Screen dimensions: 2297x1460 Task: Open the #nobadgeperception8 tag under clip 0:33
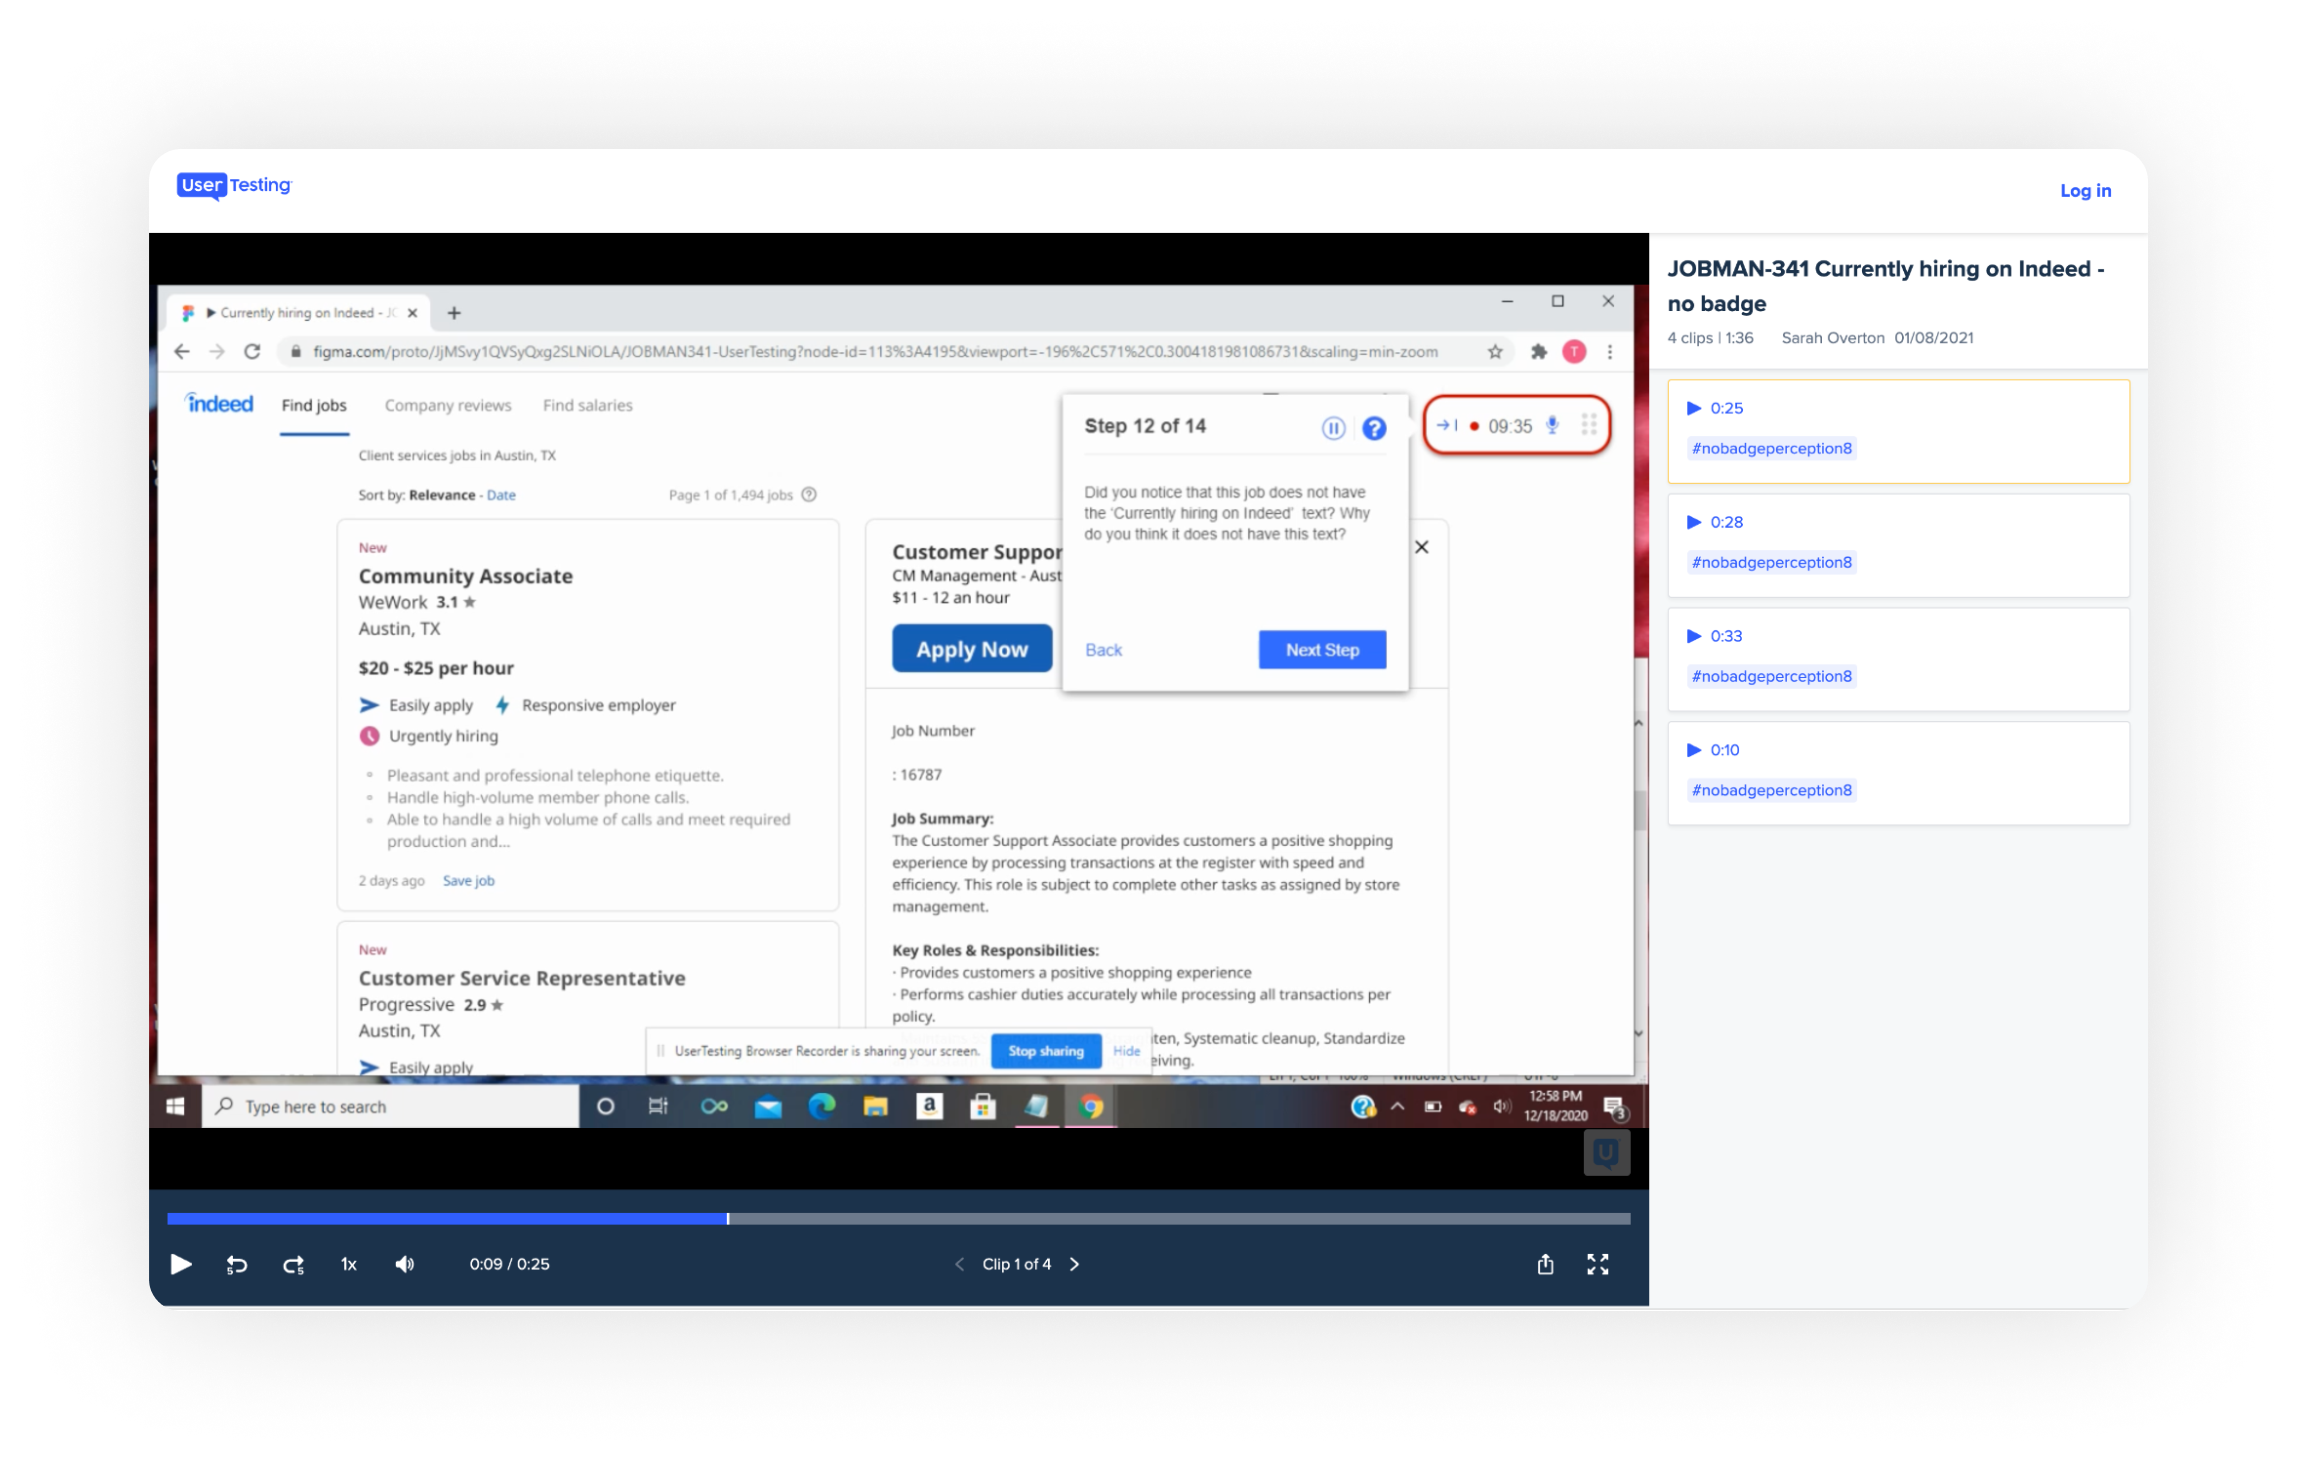coord(1771,676)
